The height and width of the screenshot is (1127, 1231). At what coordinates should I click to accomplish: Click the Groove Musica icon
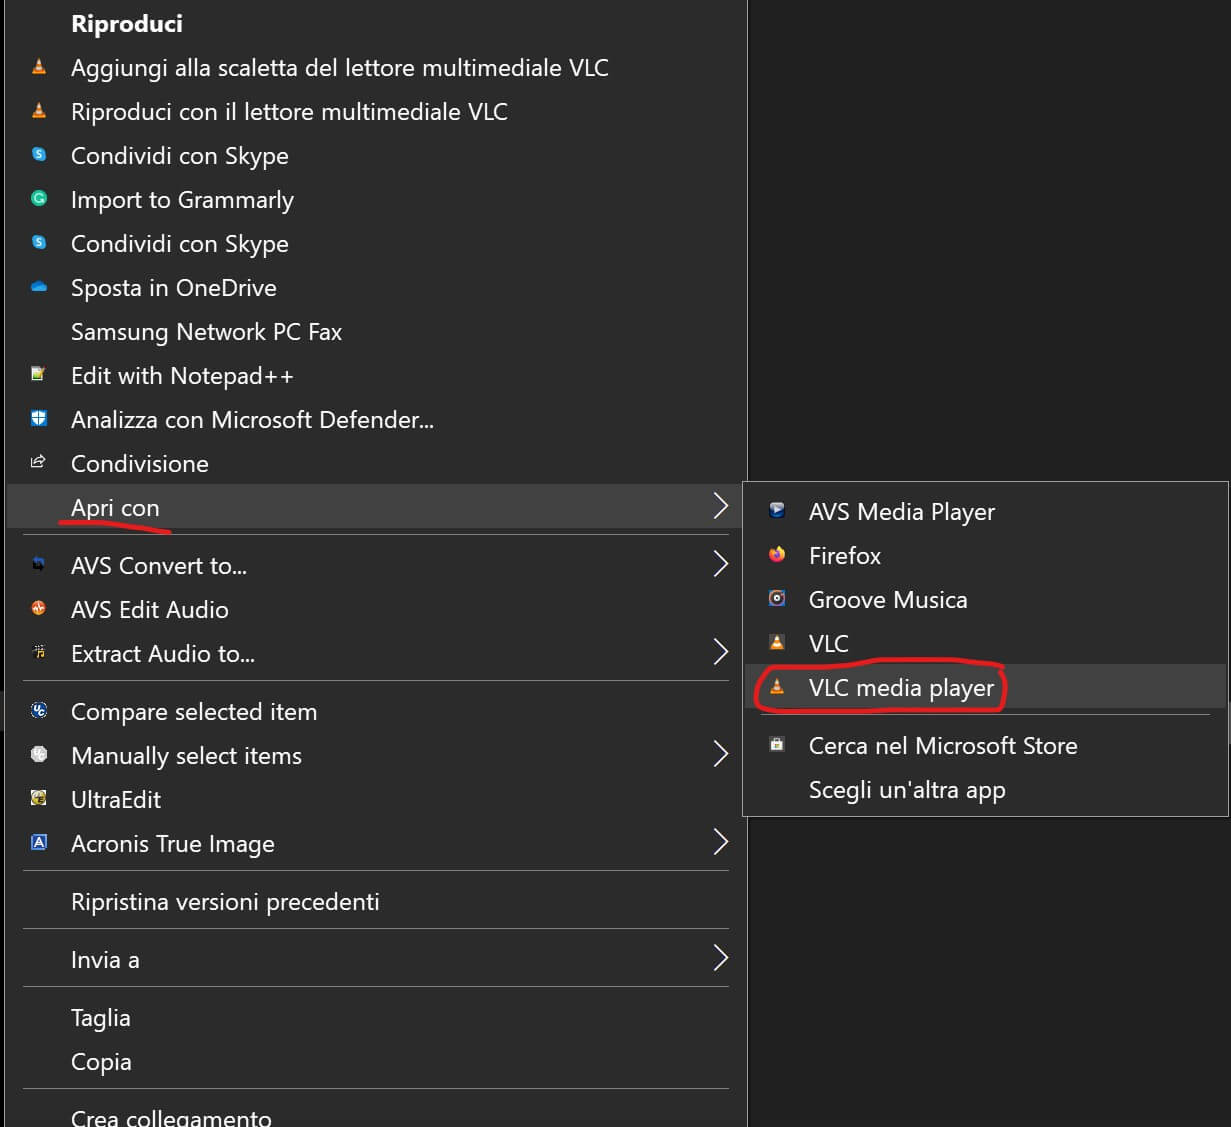click(777, 599)
